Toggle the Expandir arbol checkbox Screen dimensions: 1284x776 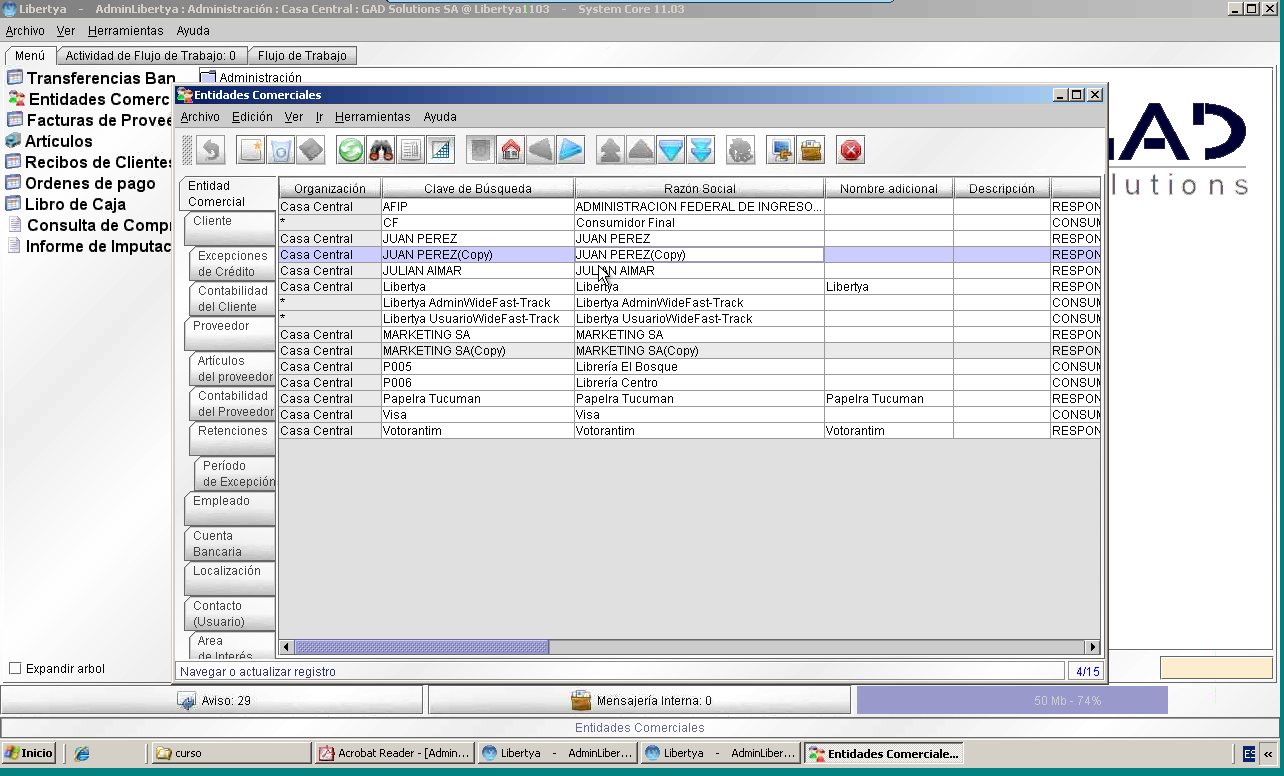[x=15, y=668]
